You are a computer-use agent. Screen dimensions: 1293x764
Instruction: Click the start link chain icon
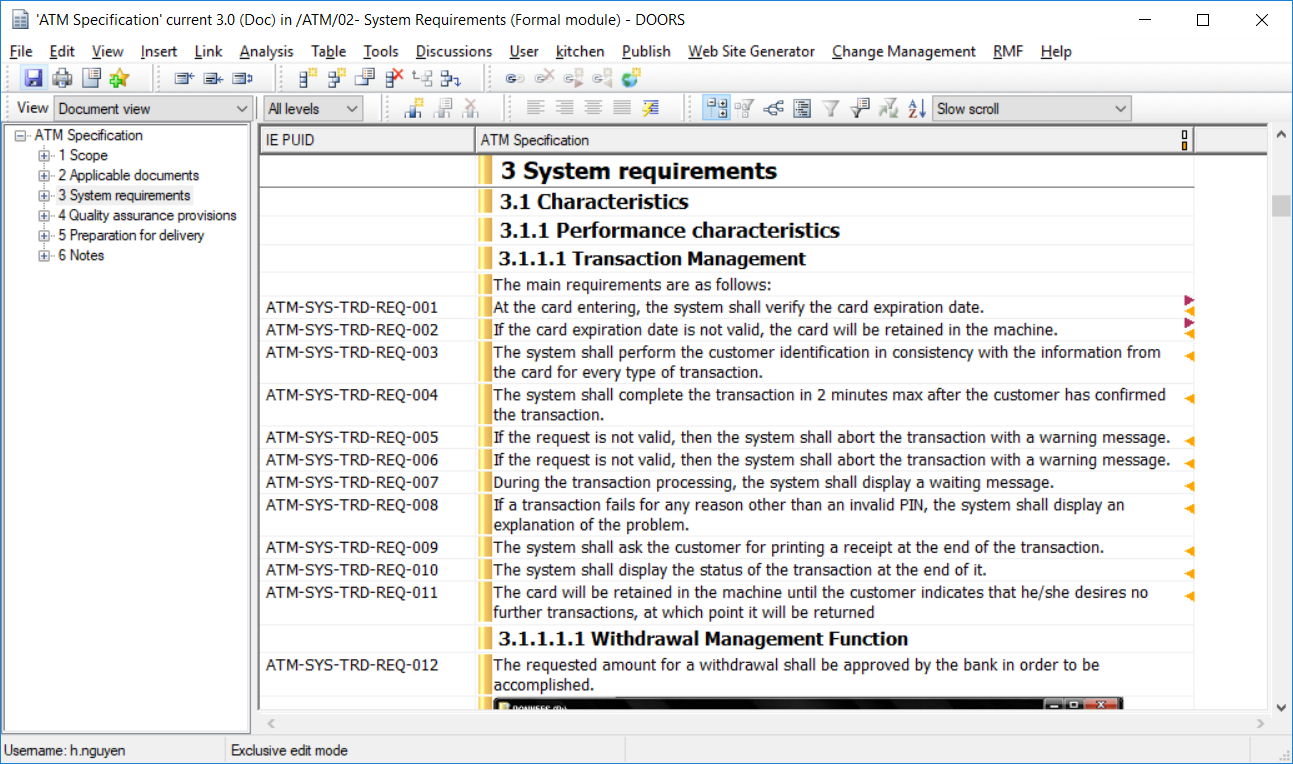[x=515, y=77]
